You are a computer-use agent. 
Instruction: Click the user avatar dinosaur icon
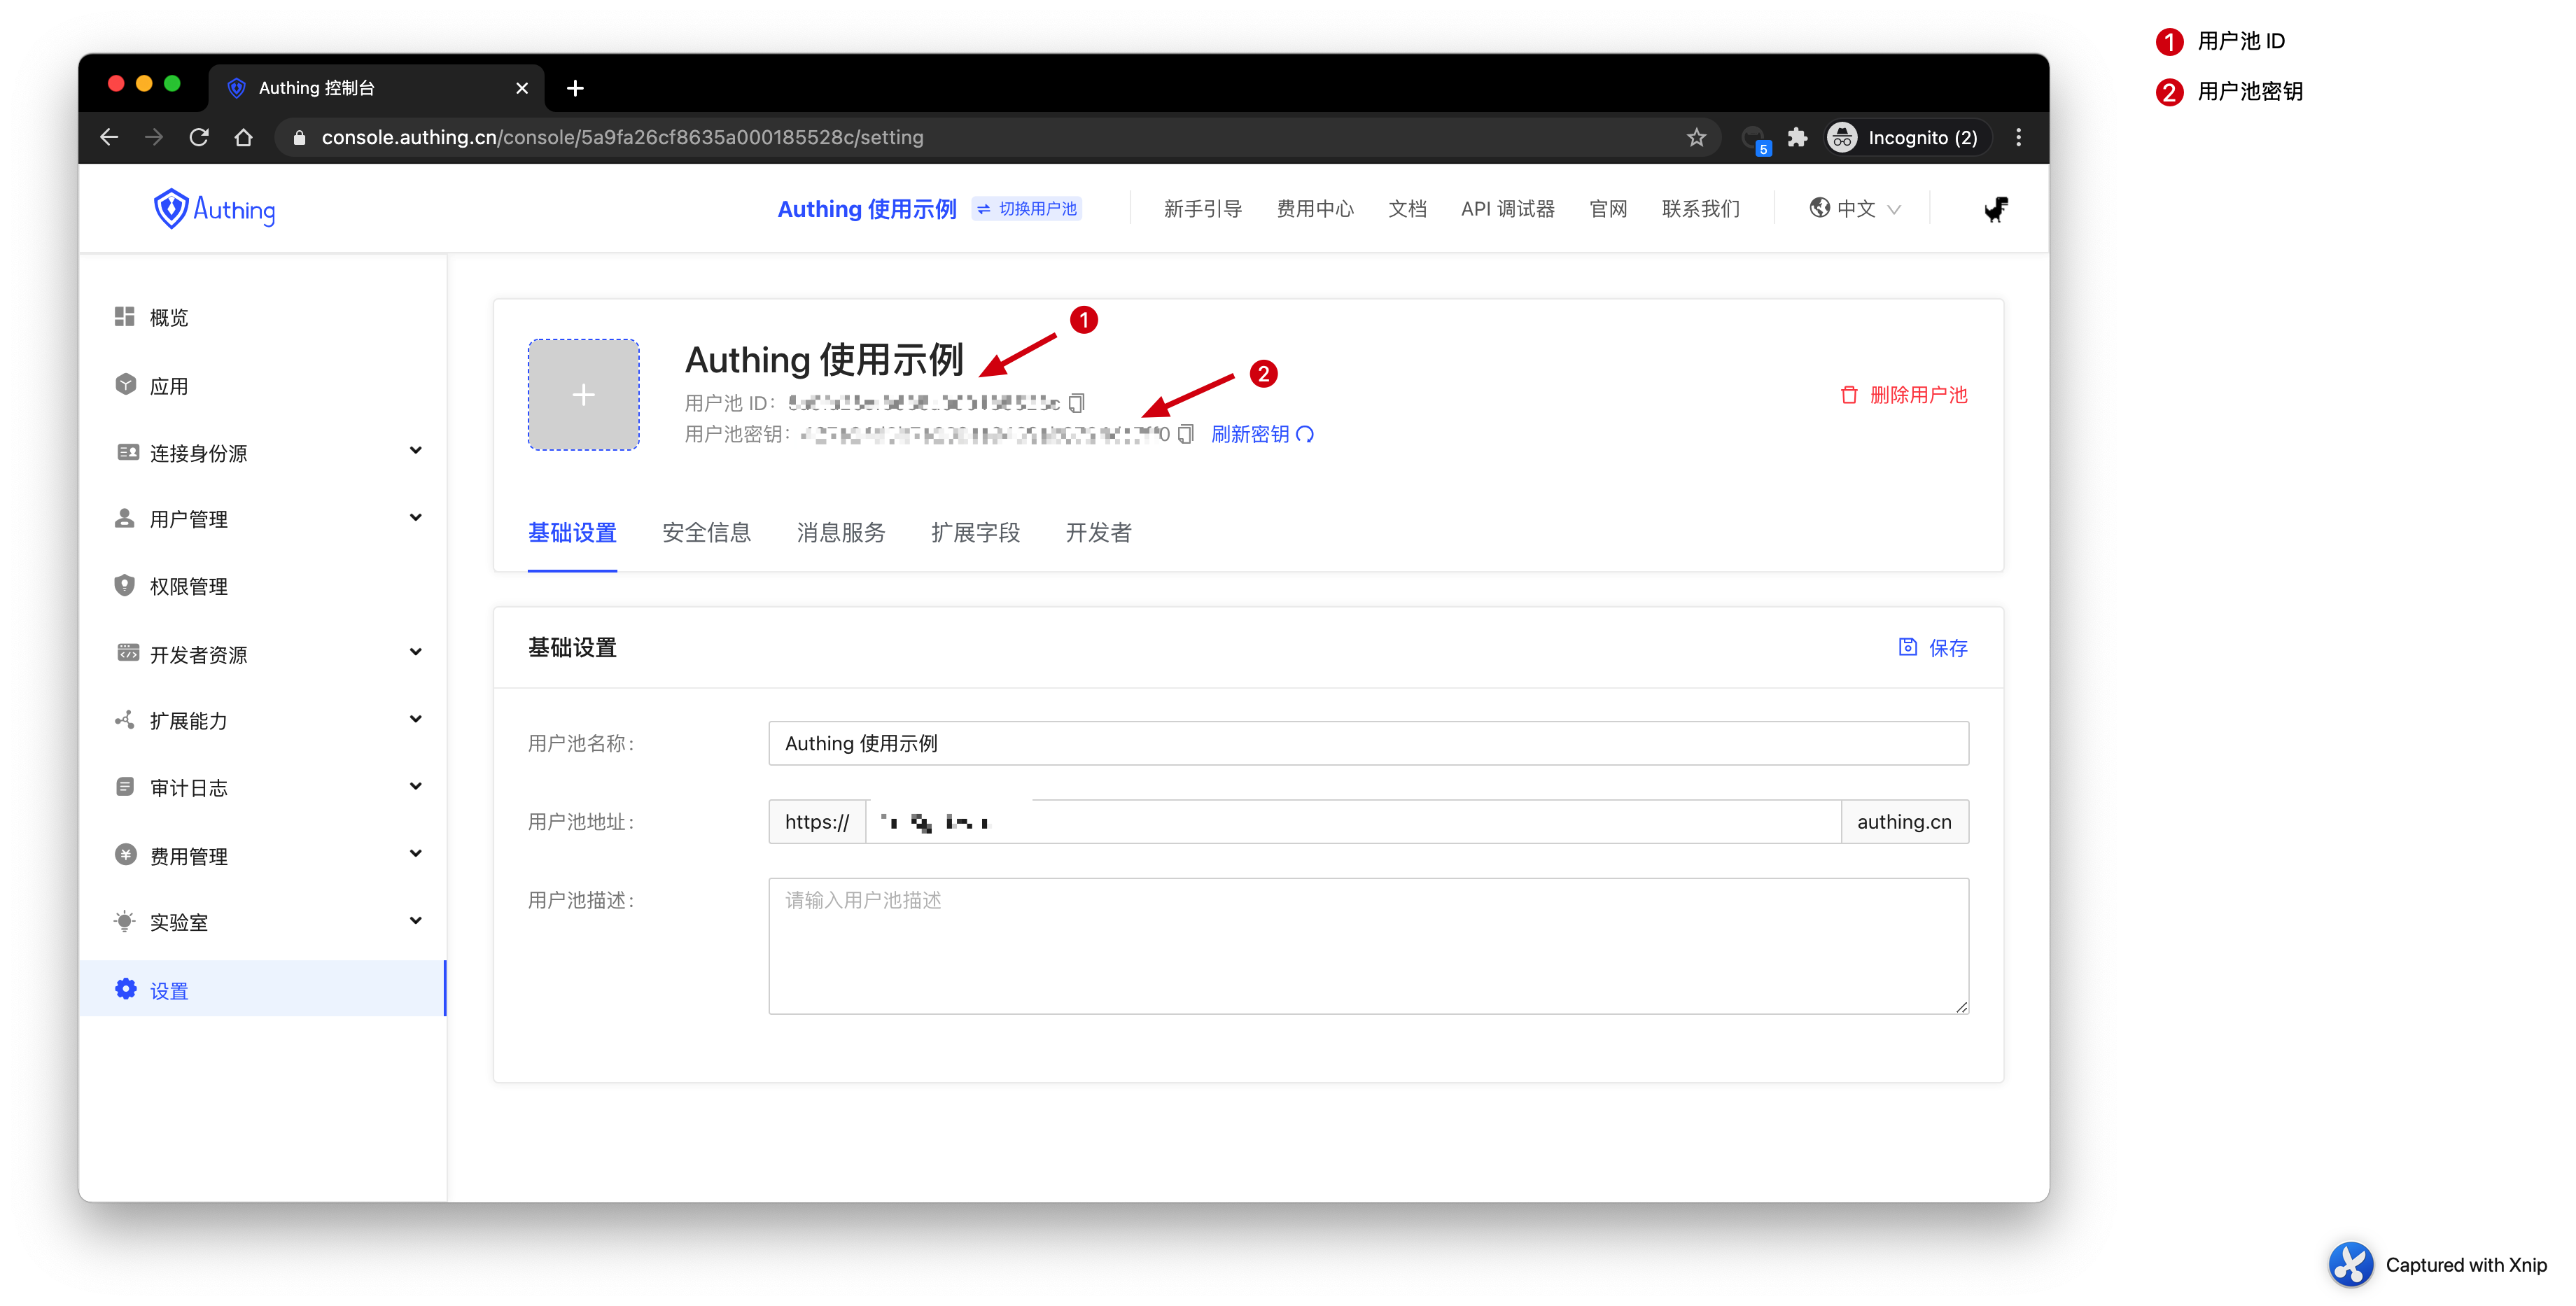(x=1996, y=209)
